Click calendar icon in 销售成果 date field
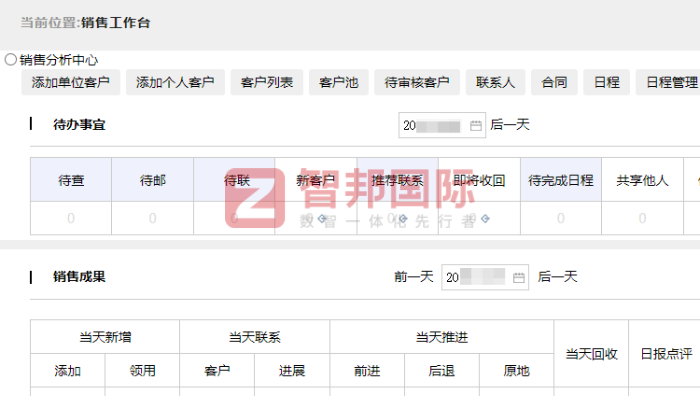Screen dimensions: 700x396 (518, 278)
